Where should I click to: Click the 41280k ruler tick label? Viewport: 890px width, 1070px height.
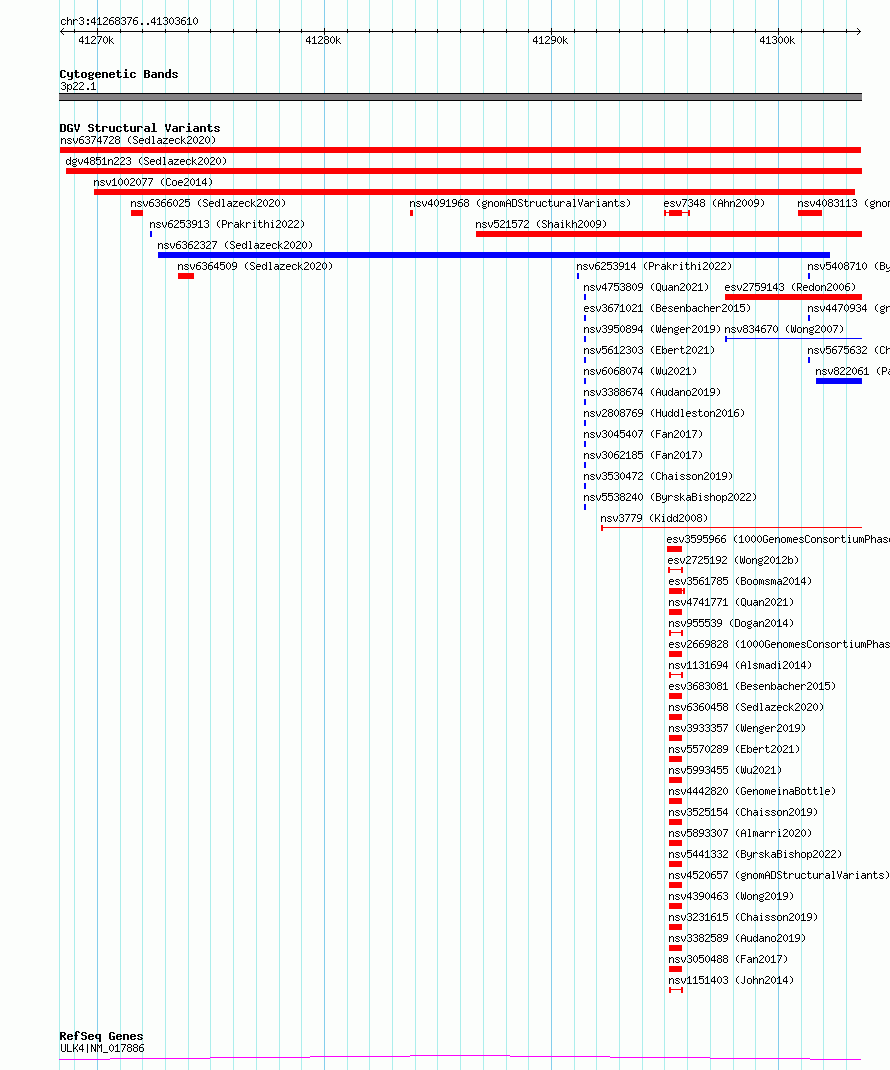point(324,40)
